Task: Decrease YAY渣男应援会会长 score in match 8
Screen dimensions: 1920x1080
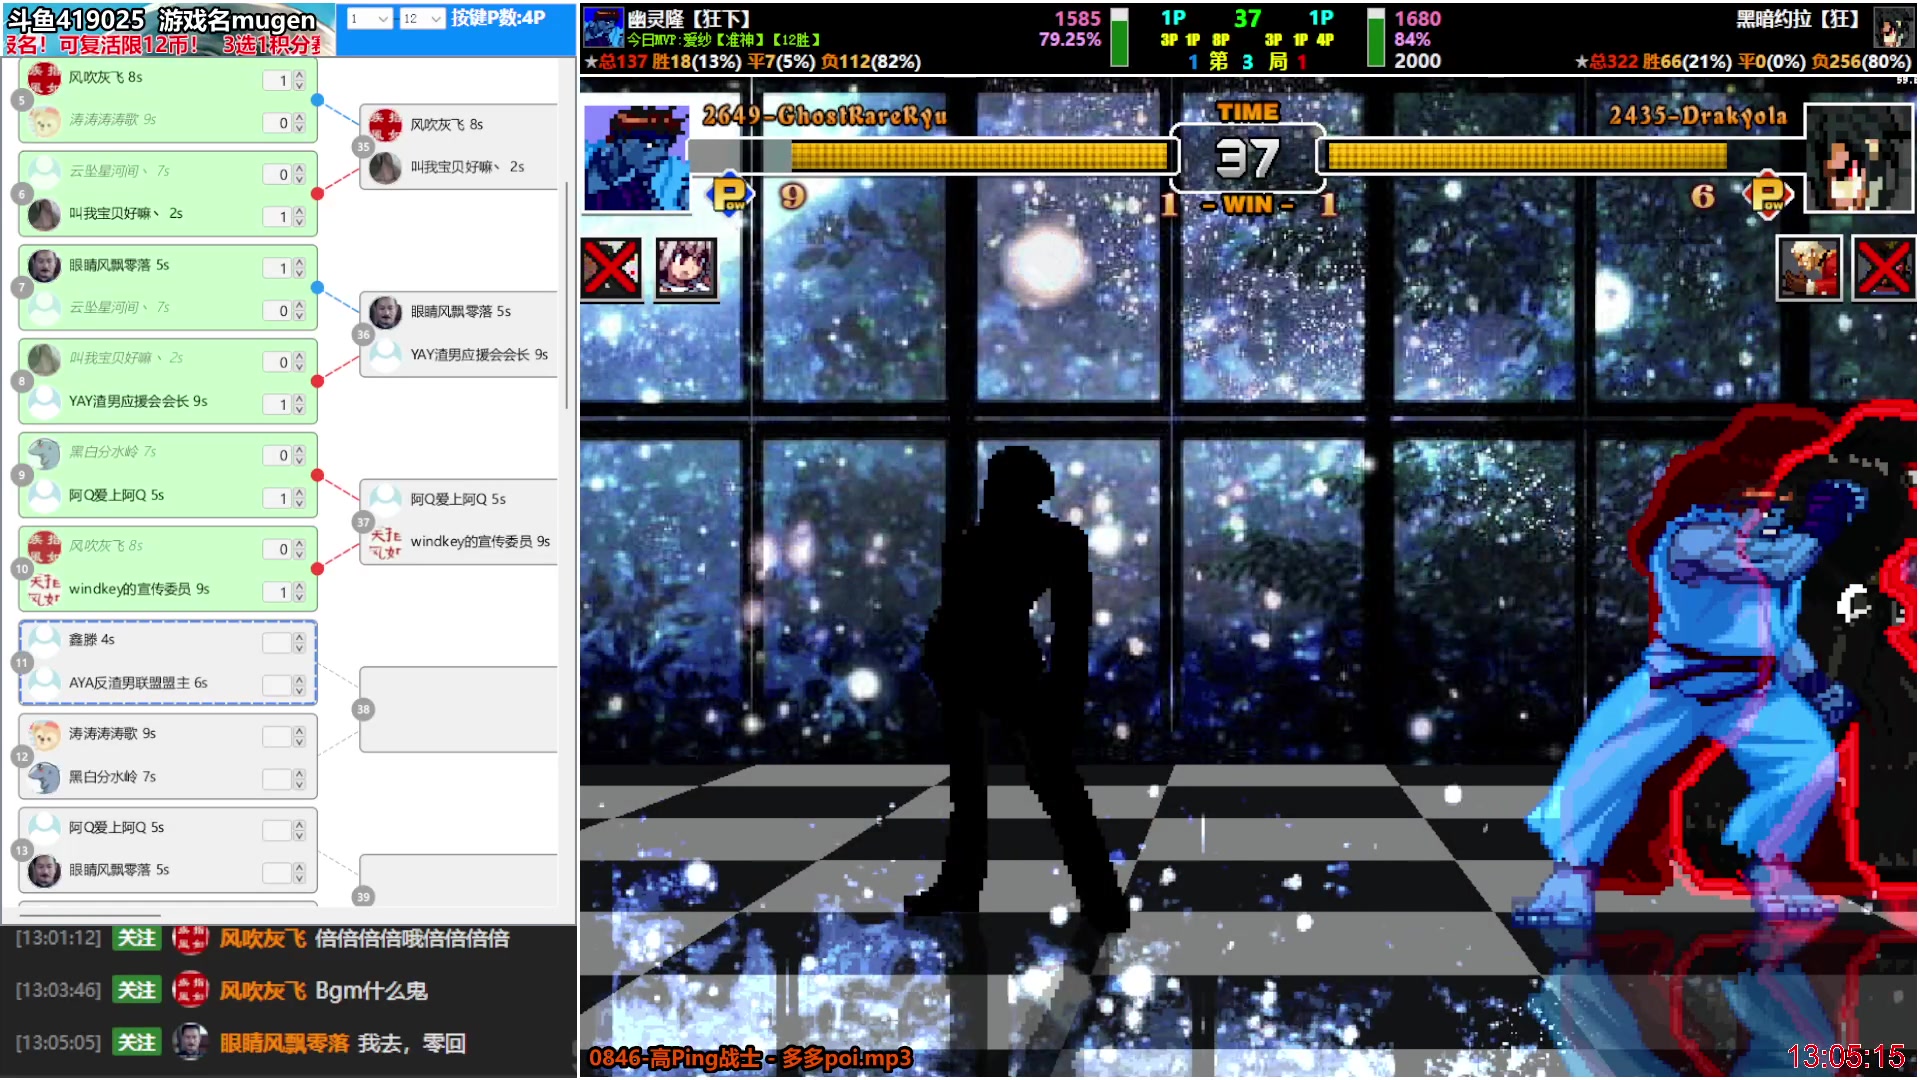Action: [299, 410]
